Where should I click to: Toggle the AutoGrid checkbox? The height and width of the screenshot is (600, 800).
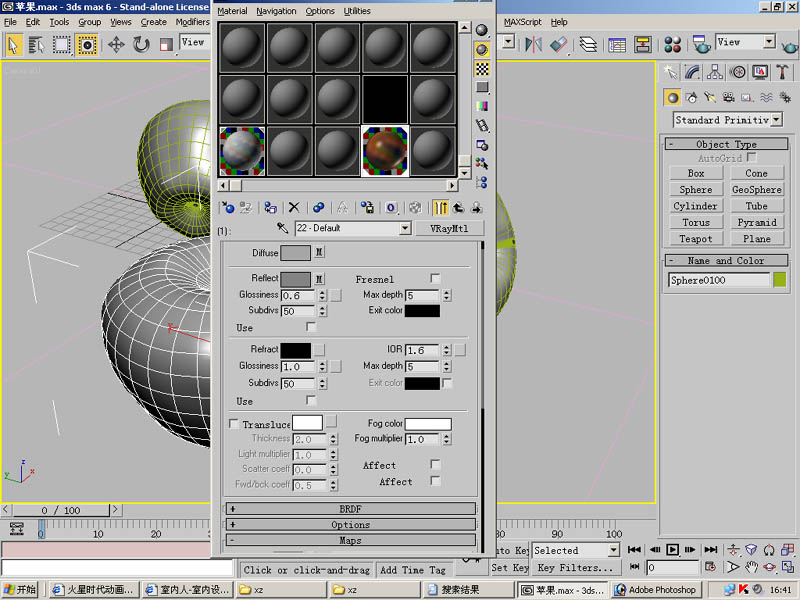click(752, 158)
